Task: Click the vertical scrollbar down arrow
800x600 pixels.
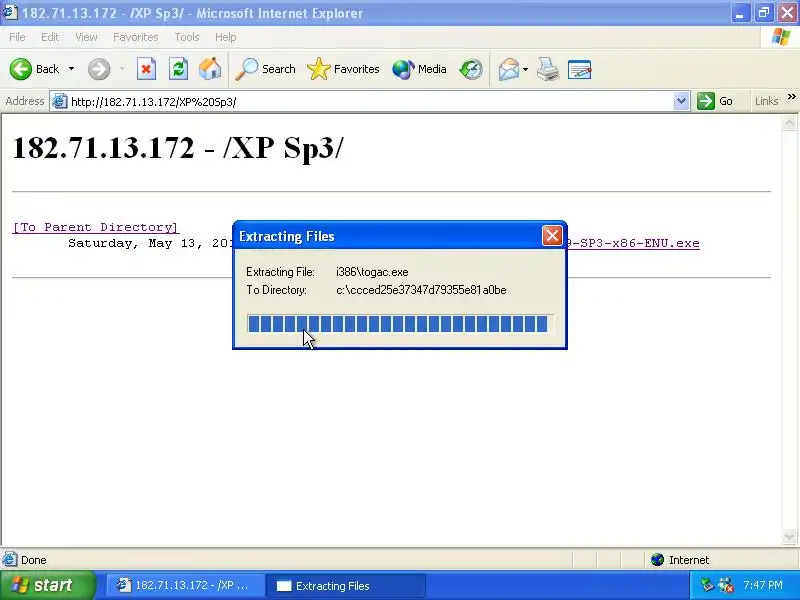Action: tap(789, 536)
